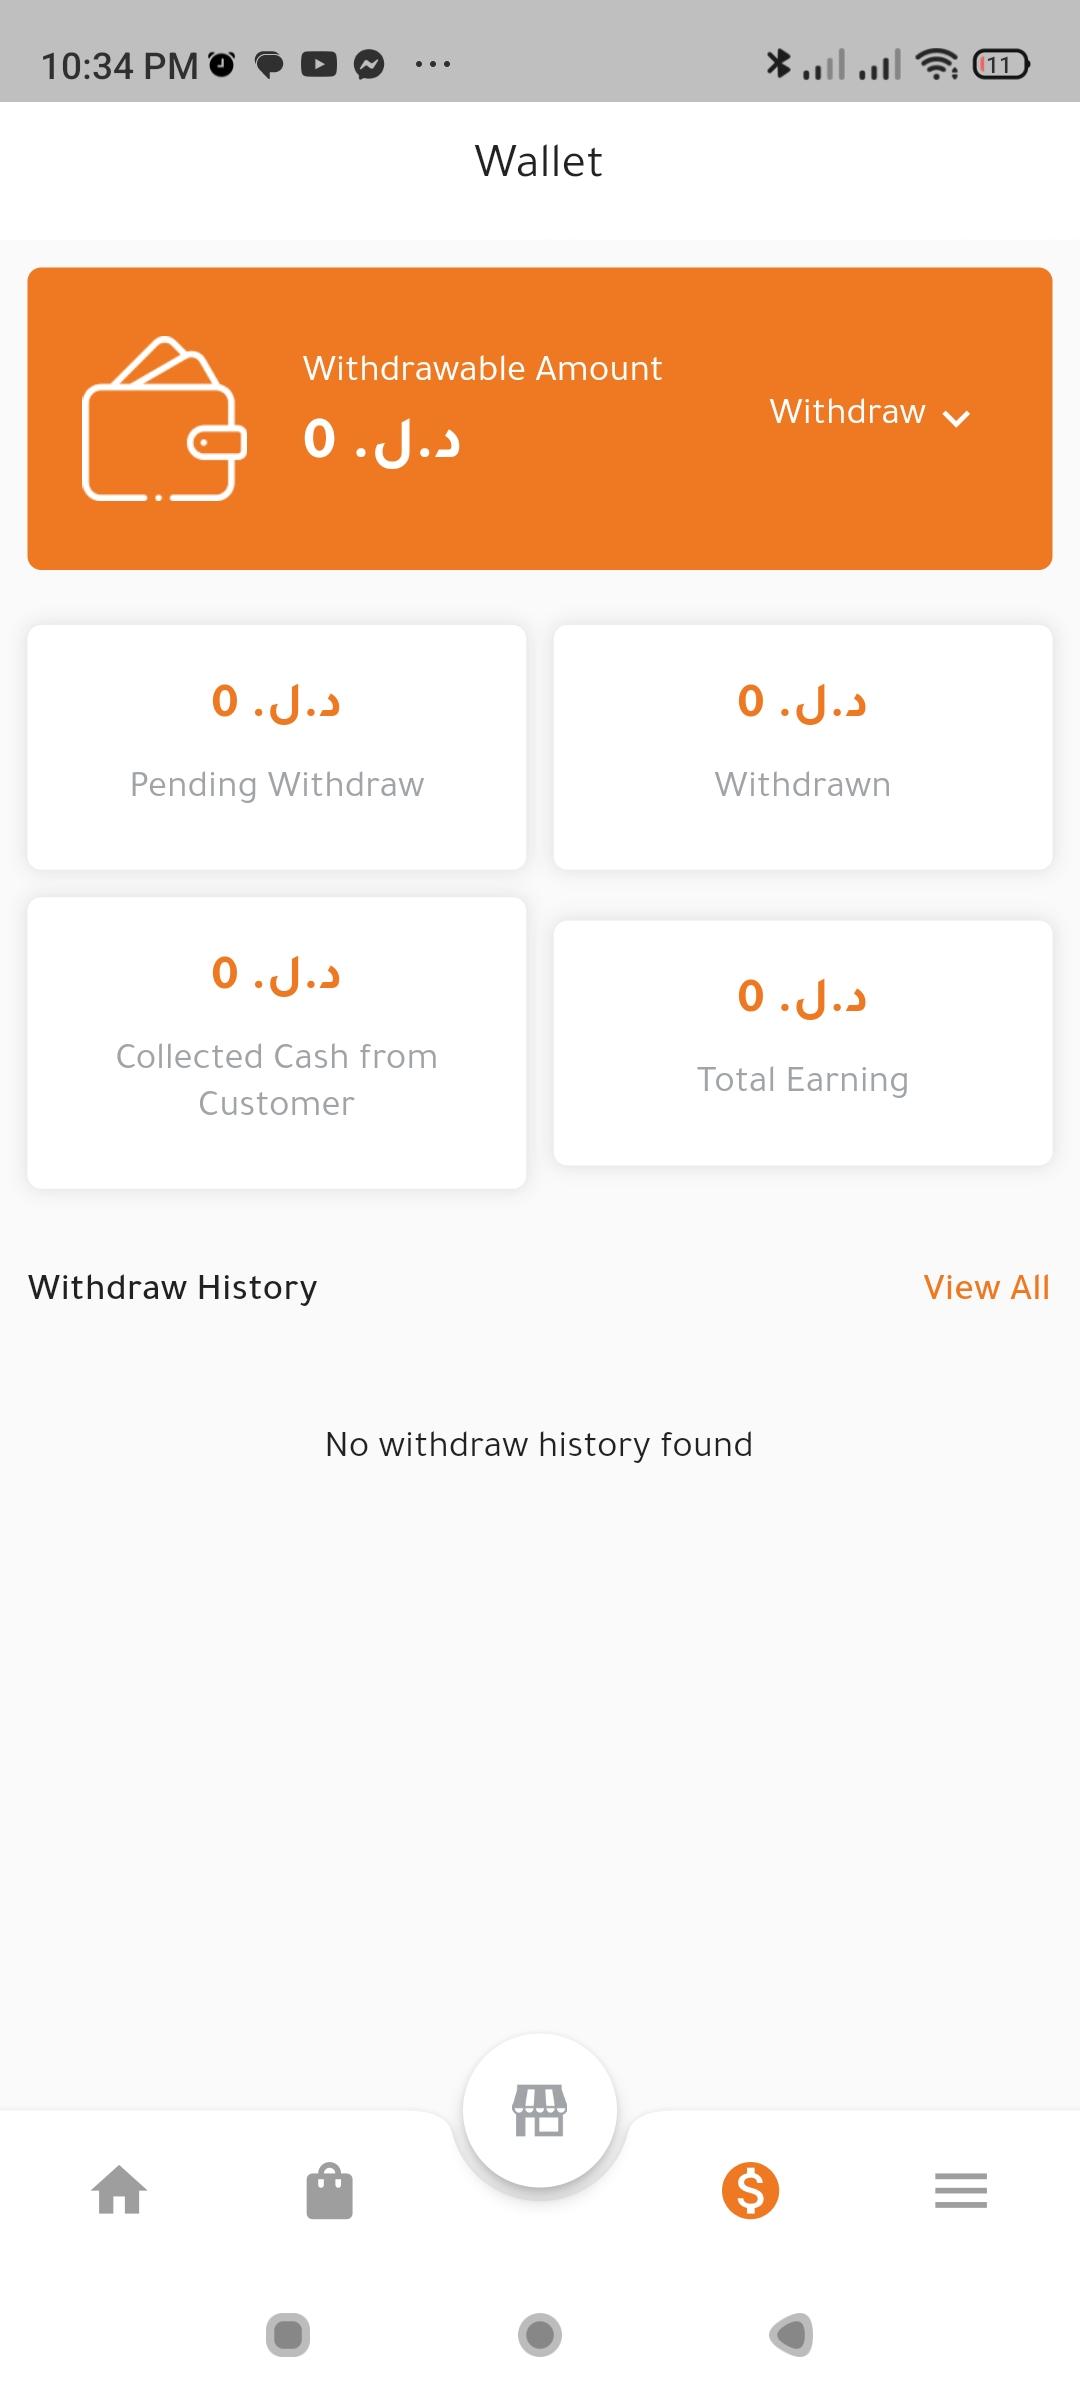Open the Pending Withdraw card

point(277,747)
